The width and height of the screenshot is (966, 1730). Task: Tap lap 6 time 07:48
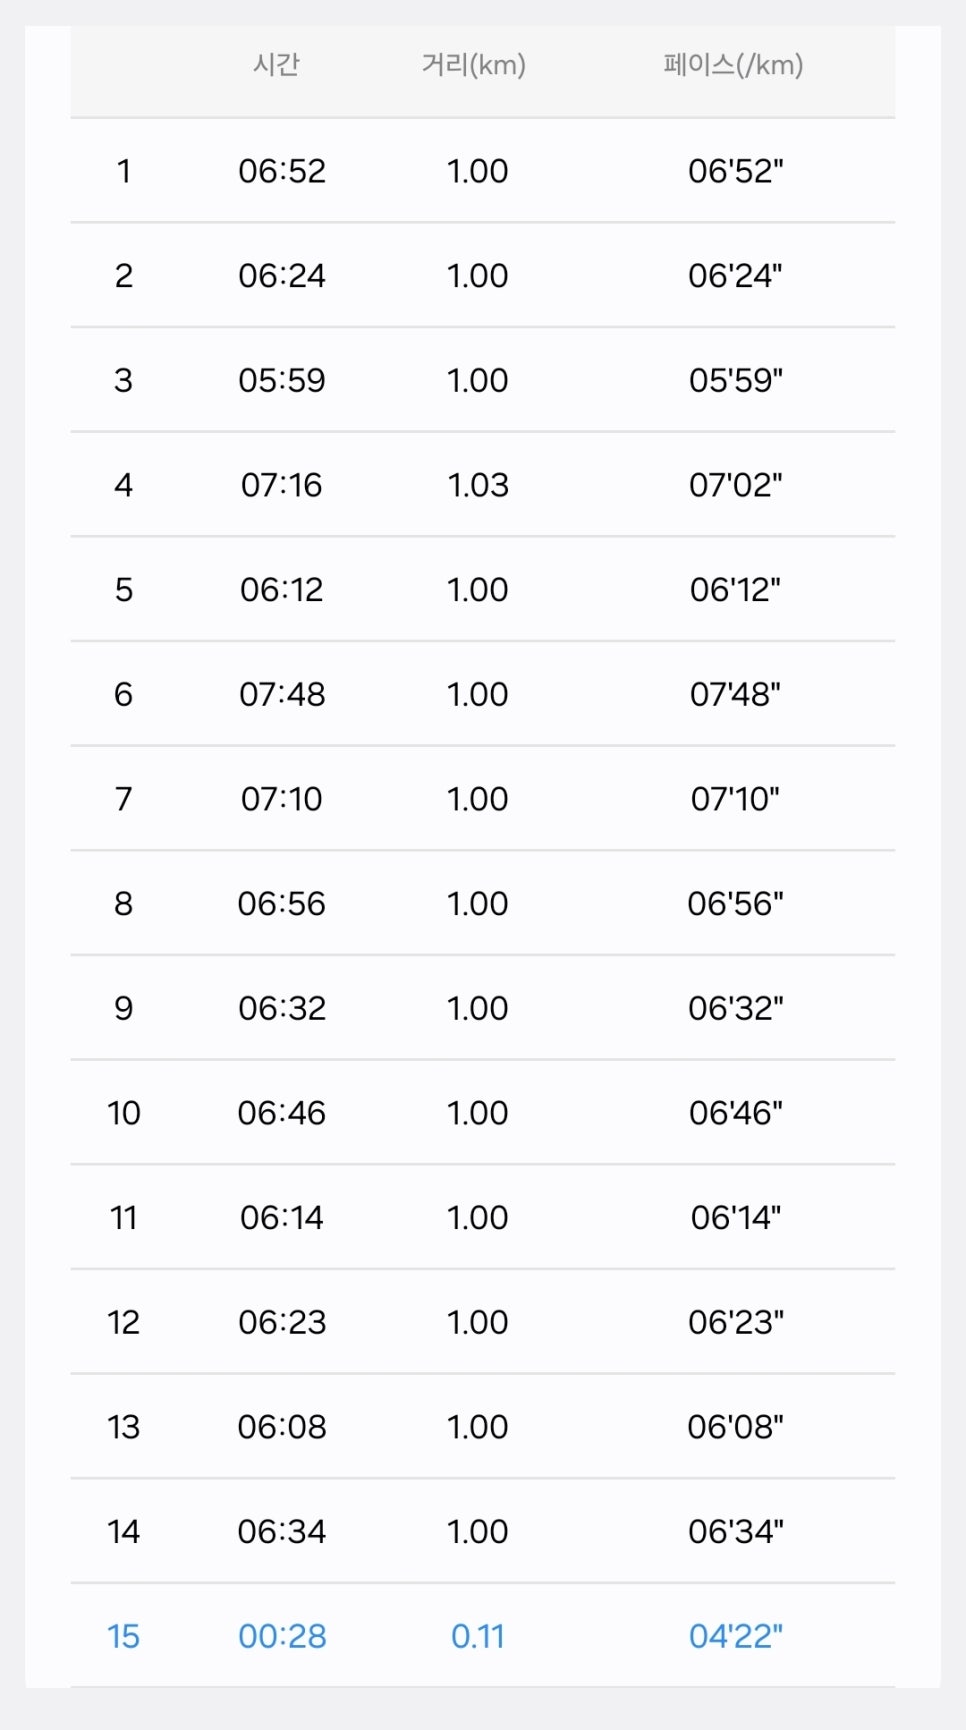point(282,694)
